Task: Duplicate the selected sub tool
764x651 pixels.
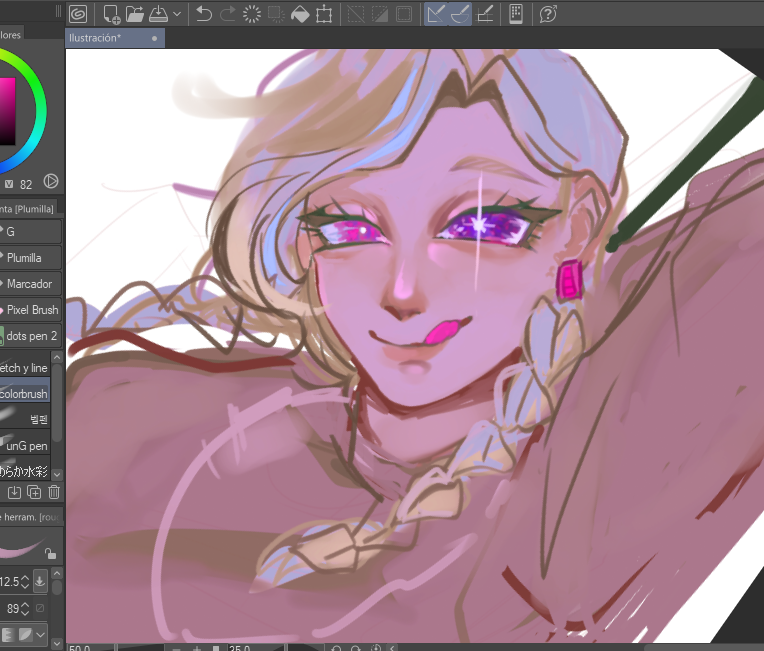Action: pyautogui.click(x=34, y=492)
